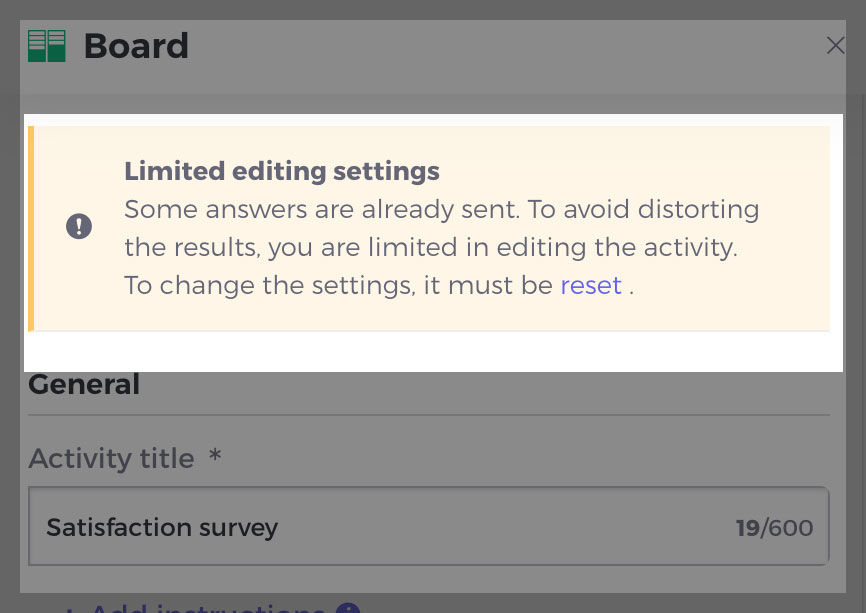Click the Board dialog title text
The image size is (866, 613).
[136, 46]
